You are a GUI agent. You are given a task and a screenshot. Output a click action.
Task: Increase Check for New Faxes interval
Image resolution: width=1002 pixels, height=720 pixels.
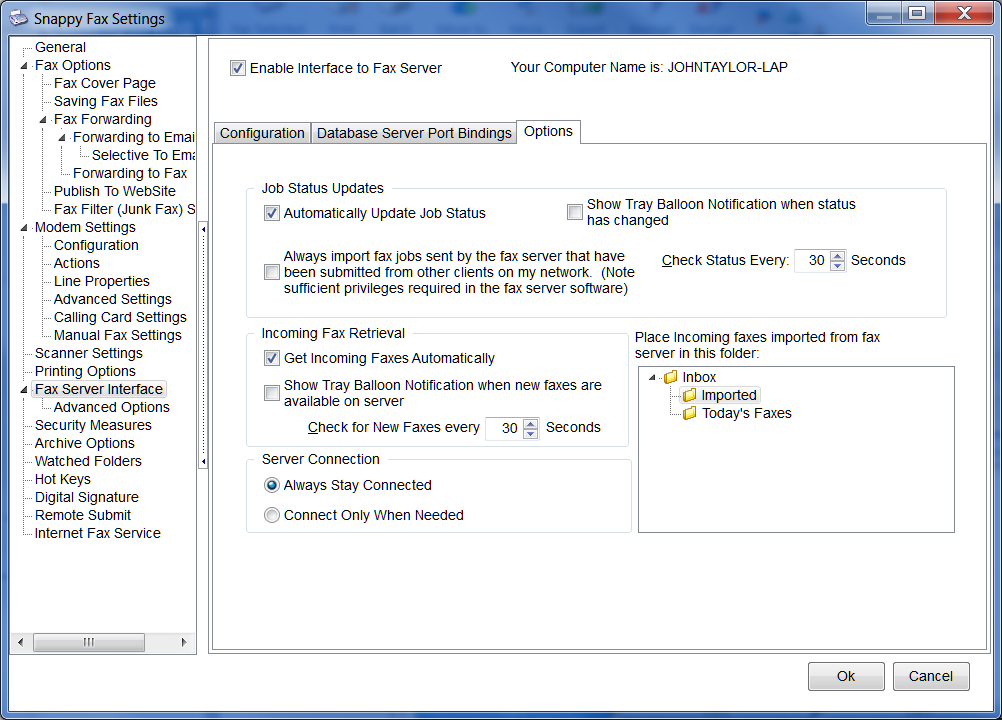(530, 423)
